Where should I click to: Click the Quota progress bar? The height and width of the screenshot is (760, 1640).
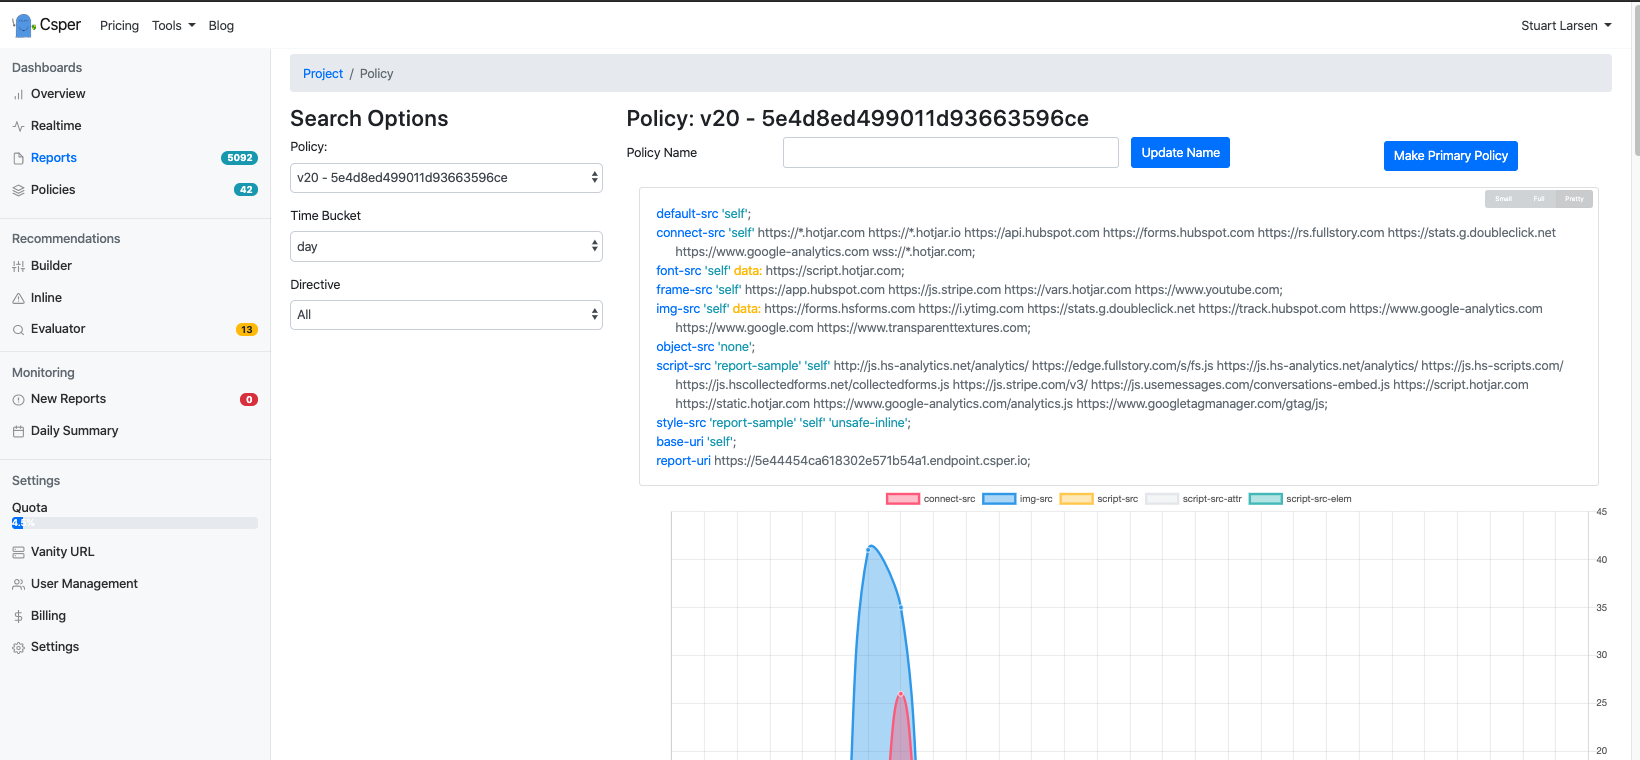click(x=135, y=523)
